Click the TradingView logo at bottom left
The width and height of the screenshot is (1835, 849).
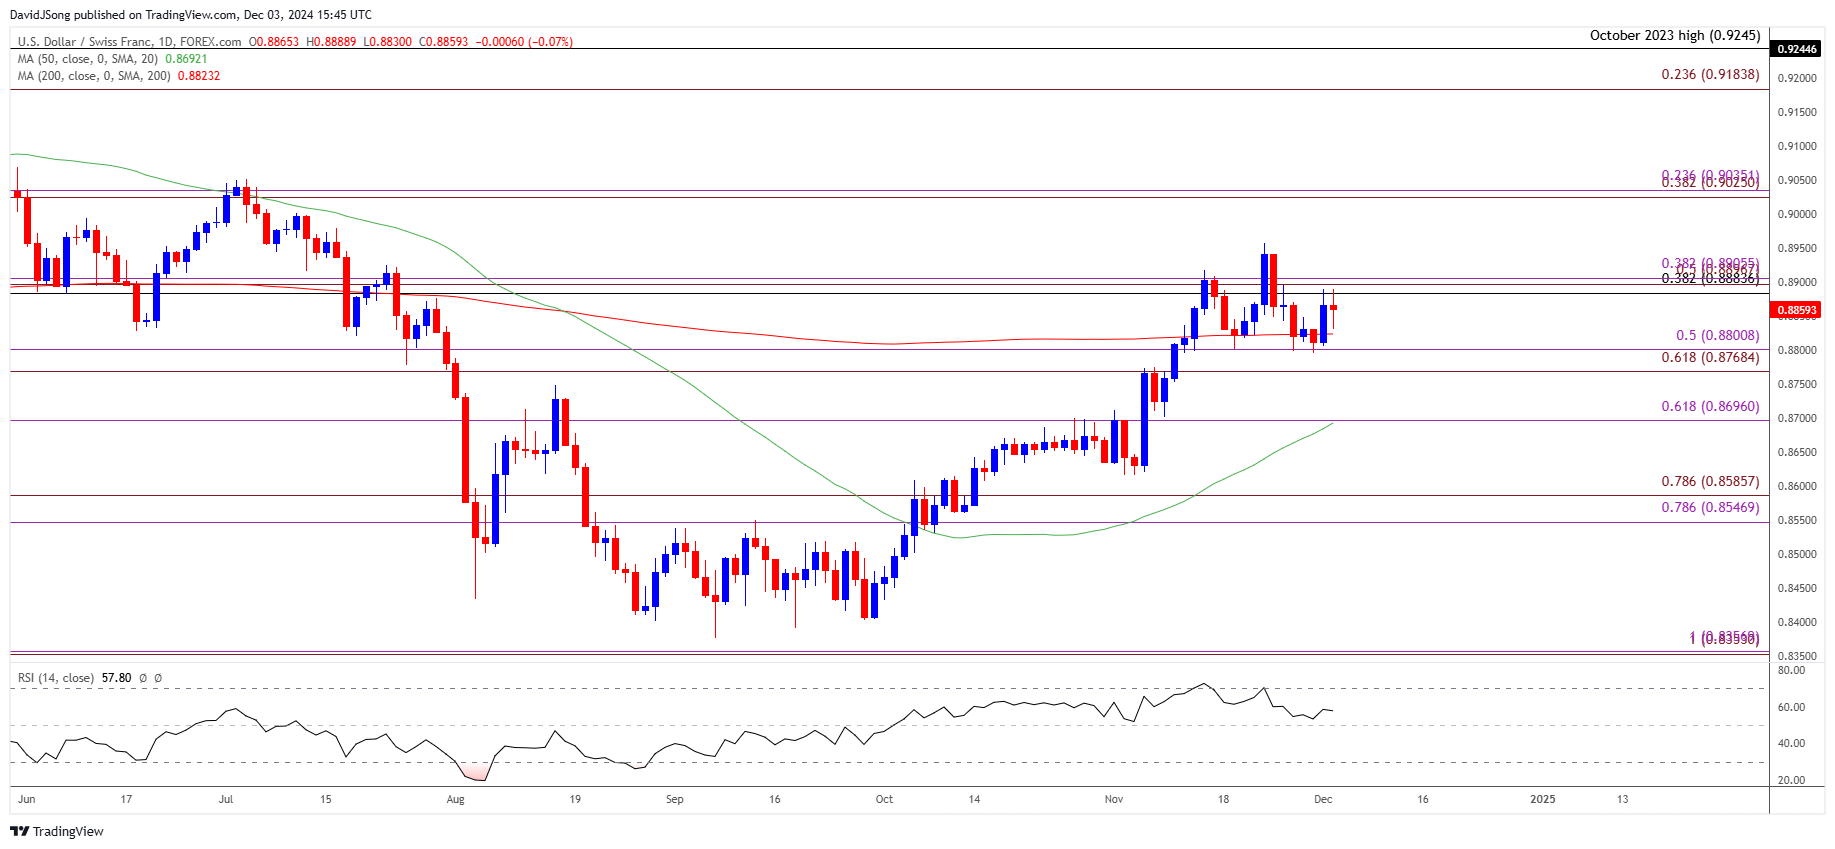pos(57,831)
